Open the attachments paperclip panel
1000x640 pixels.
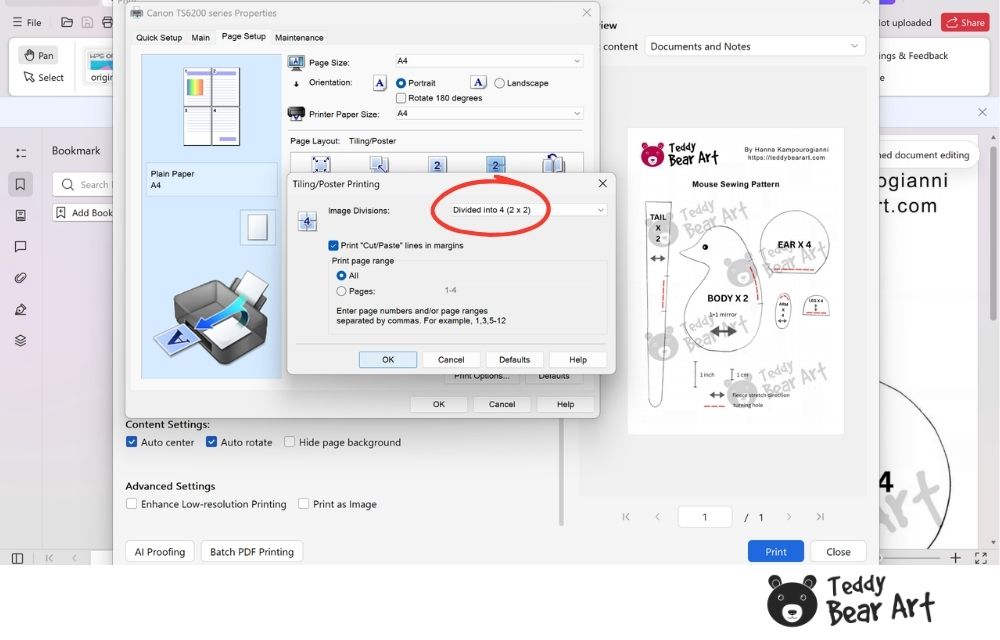pos(20,278)
